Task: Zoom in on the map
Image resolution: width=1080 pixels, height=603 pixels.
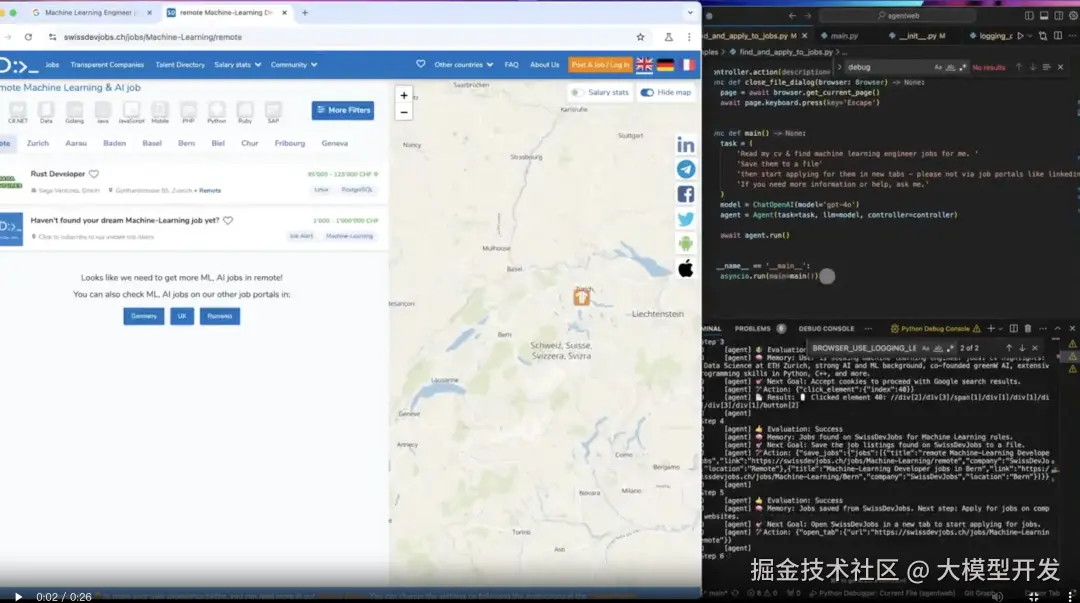Action: coord(404,96)
